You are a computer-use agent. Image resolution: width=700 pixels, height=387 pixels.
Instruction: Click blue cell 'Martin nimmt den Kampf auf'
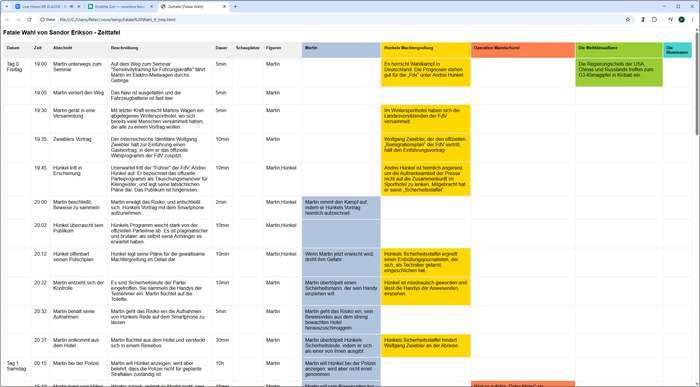tap(341, 208)
